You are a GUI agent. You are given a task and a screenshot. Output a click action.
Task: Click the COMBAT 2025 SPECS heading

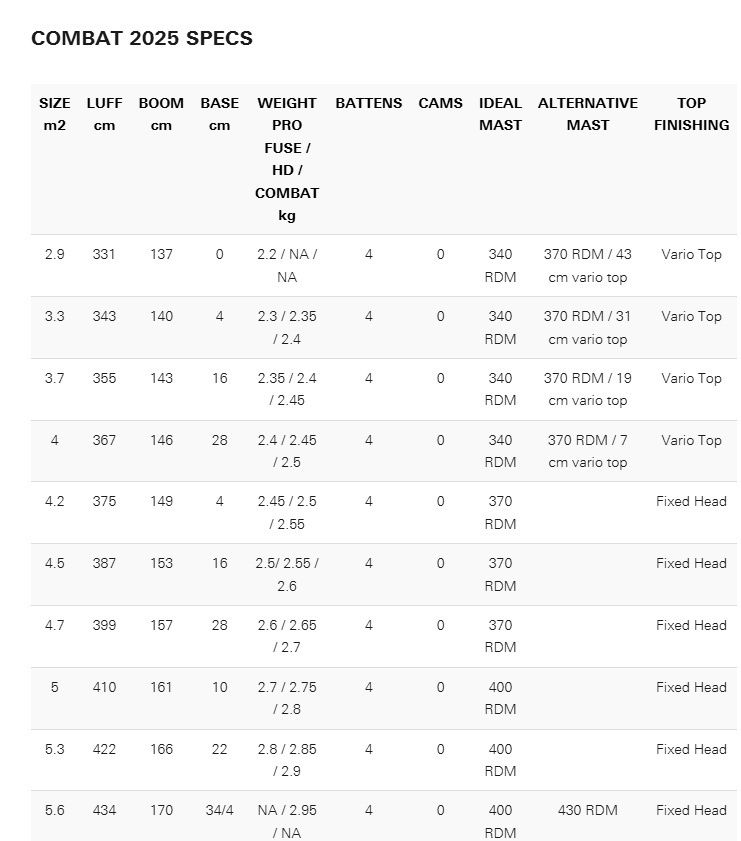142,38
